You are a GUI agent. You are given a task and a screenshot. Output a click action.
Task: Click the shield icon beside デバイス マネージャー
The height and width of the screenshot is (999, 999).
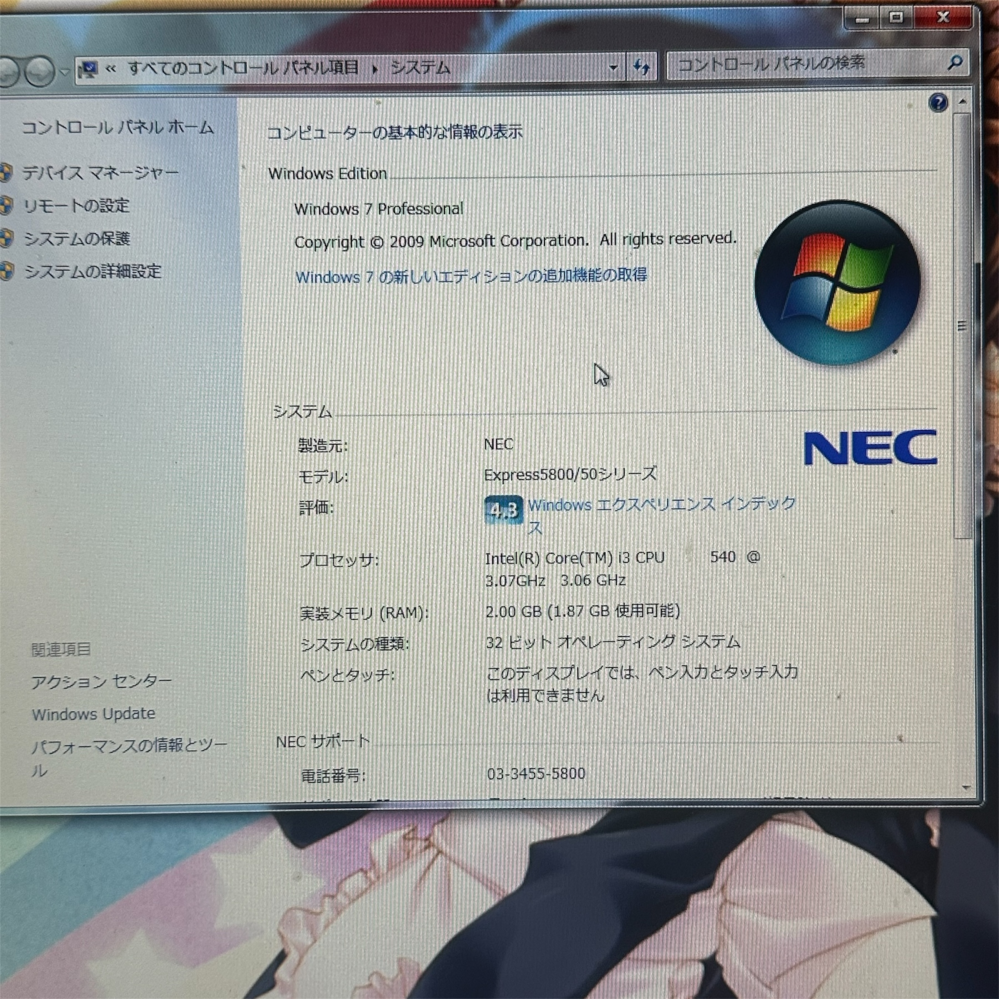click(6, 173)
